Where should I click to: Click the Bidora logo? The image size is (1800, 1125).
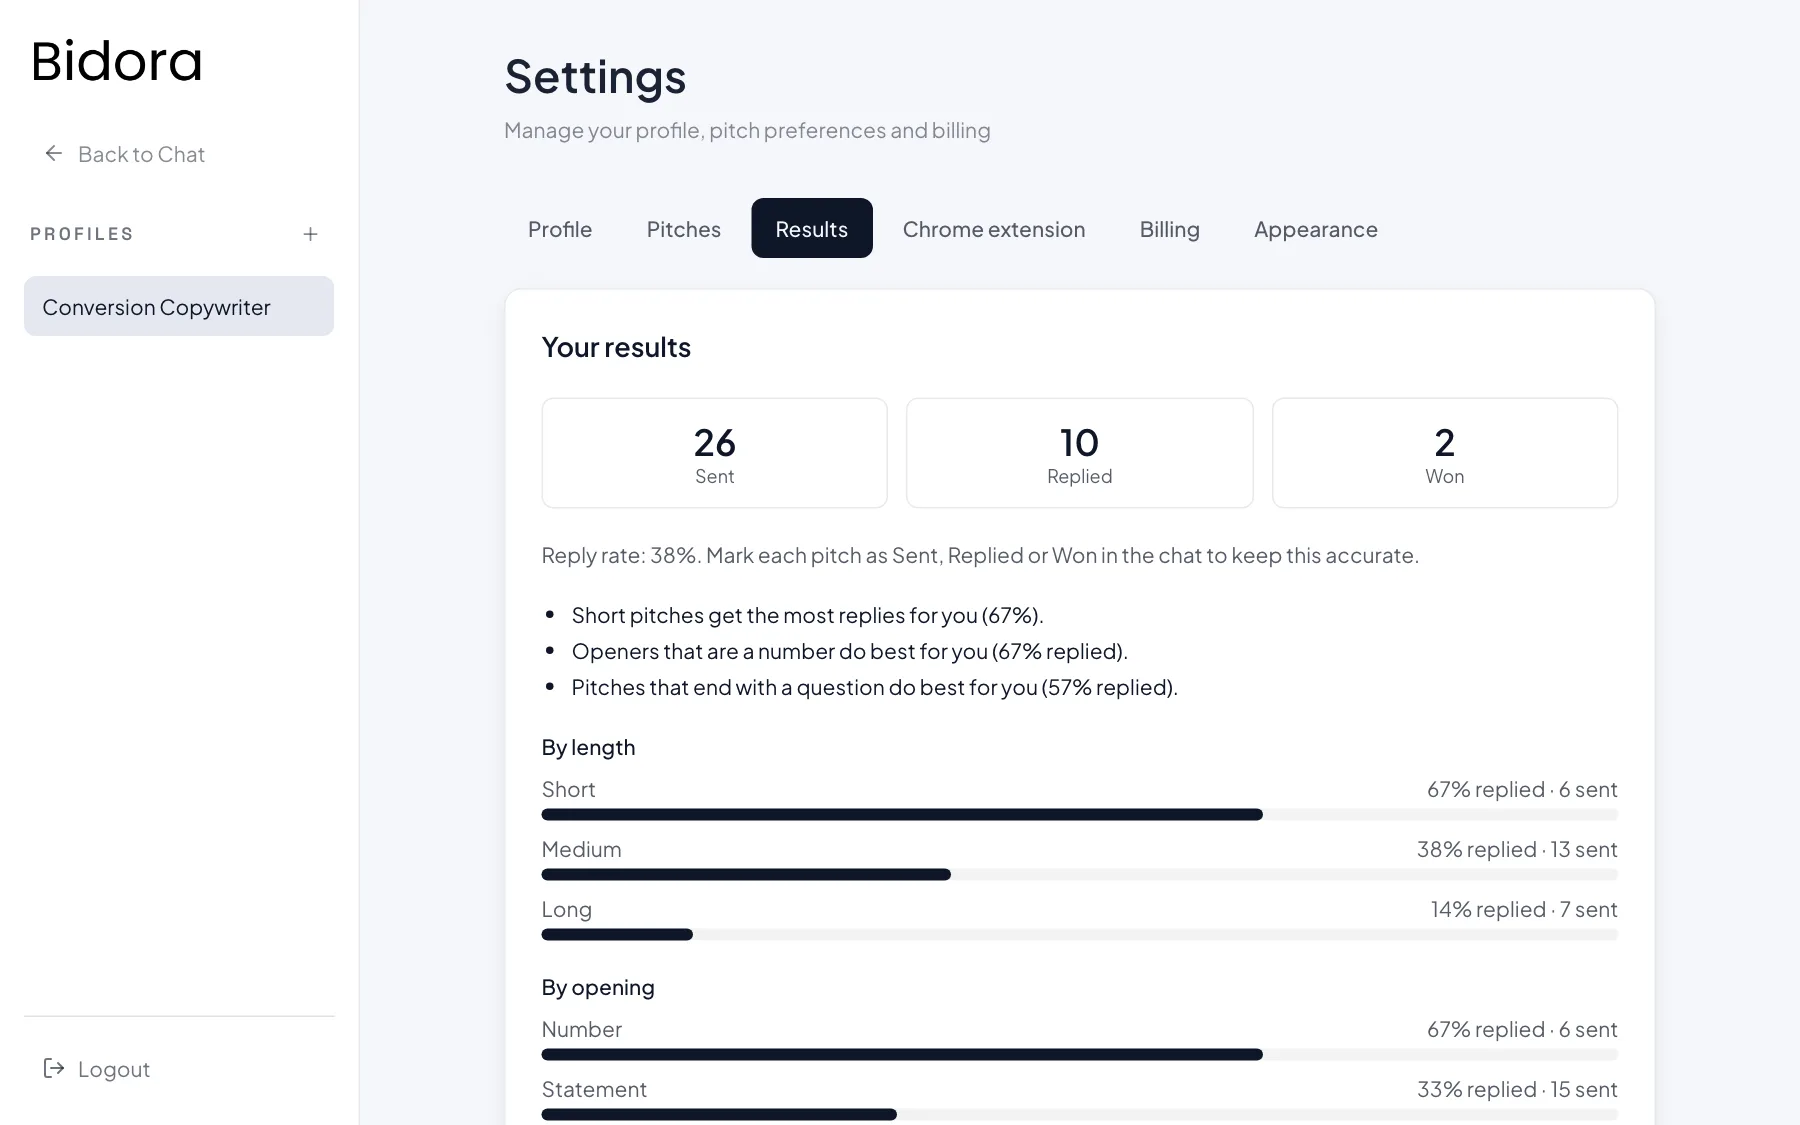pos(117,61)
